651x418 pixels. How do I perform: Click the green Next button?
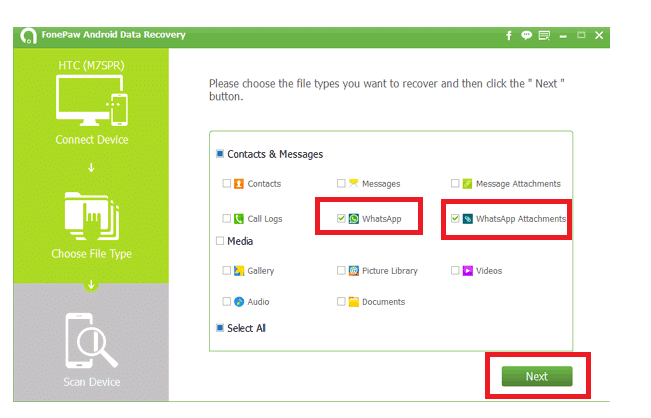(x=537, y=376)
